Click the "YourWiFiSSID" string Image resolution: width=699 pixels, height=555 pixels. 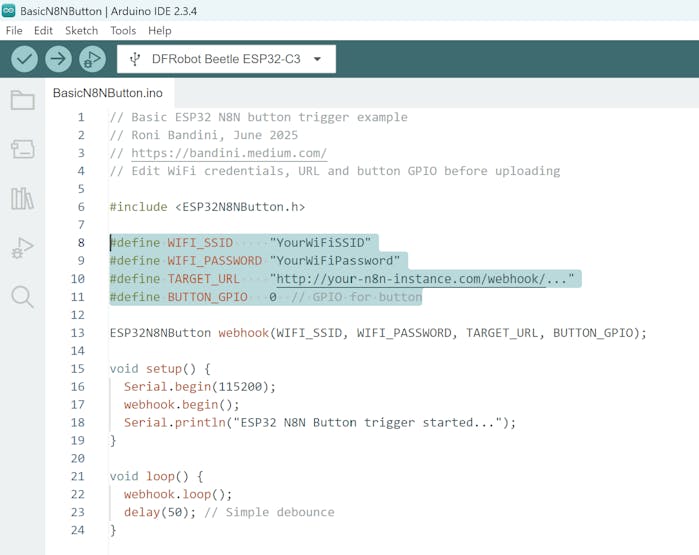tap(320, 243)
